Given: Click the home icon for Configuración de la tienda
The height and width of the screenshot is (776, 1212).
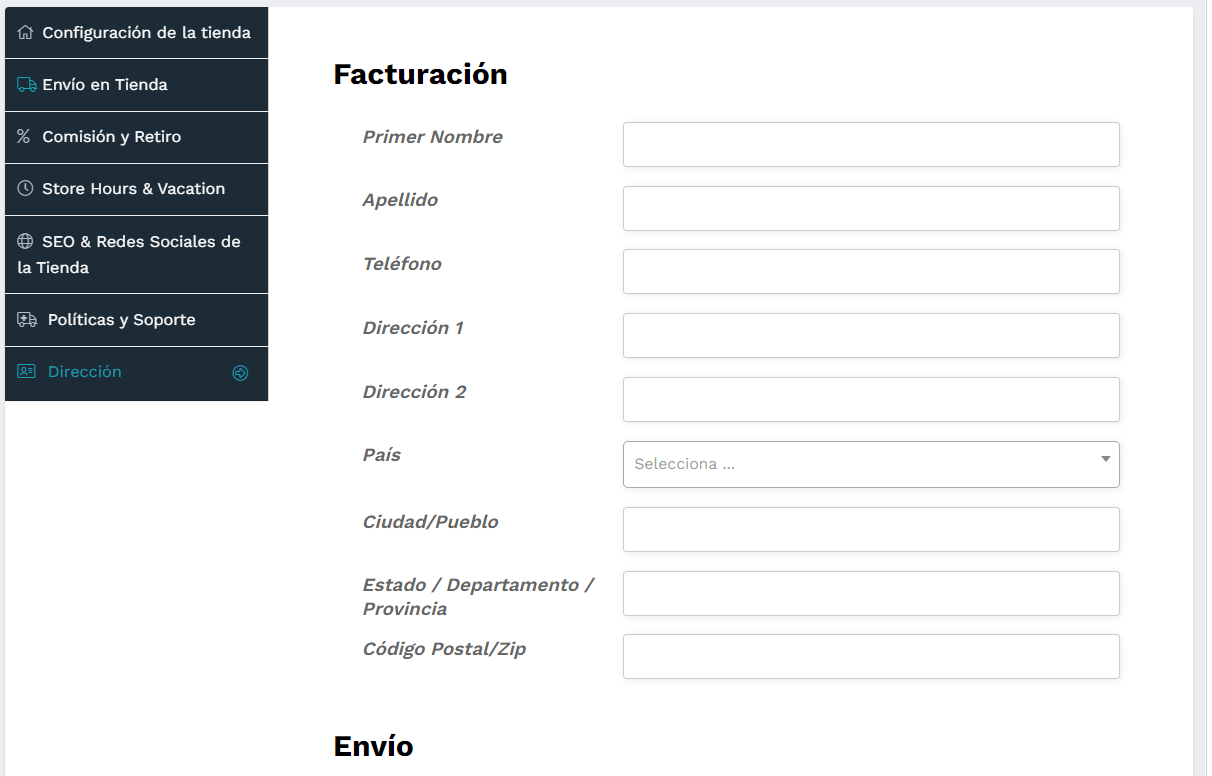Looking at the screenshot, I should pyautogui.click(x=24, y=32).
